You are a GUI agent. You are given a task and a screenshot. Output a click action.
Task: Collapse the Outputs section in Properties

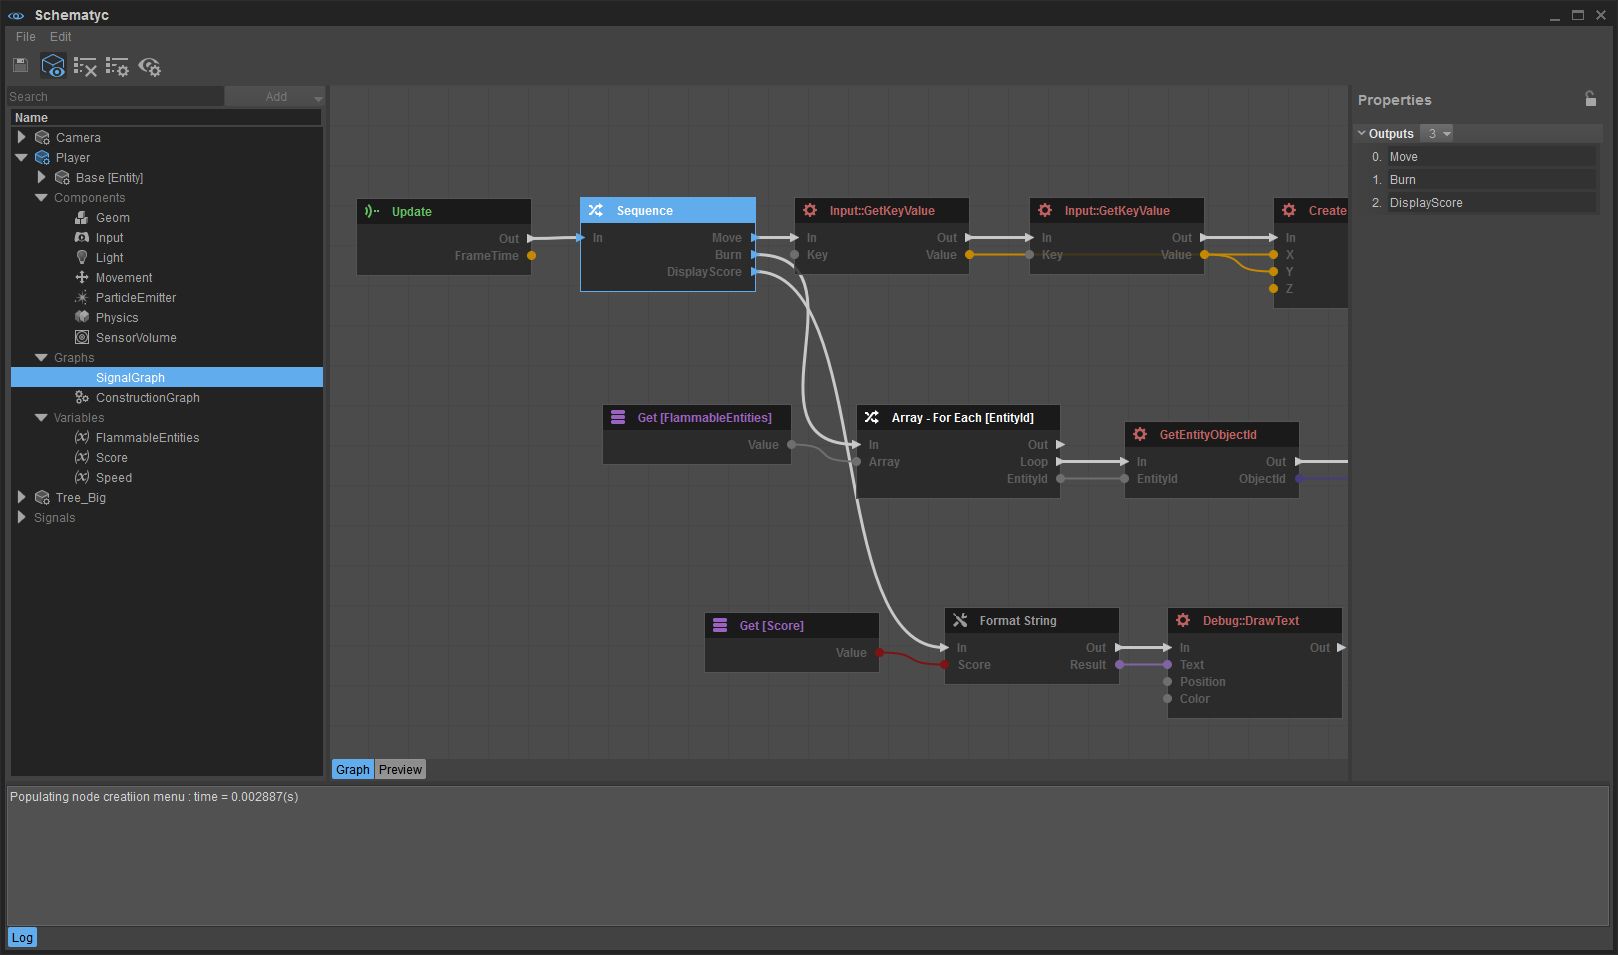[x=1362, y=132]
